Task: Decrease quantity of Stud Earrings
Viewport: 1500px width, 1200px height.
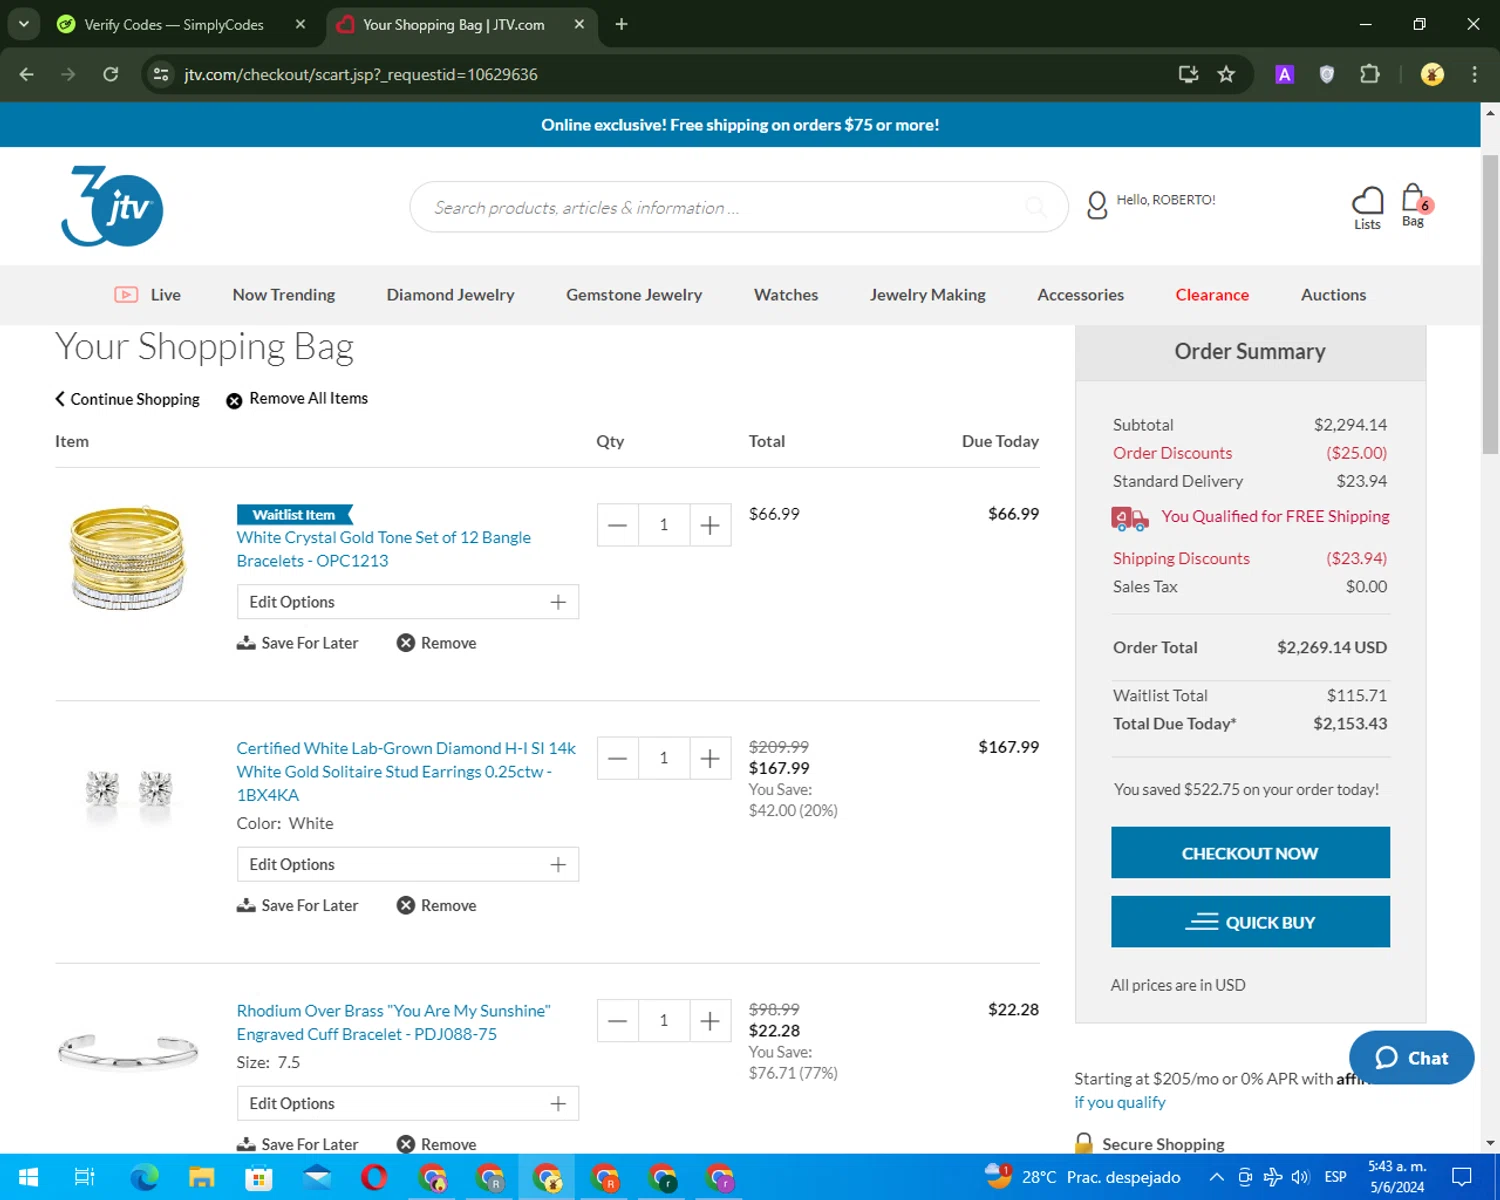Action: 618,758
